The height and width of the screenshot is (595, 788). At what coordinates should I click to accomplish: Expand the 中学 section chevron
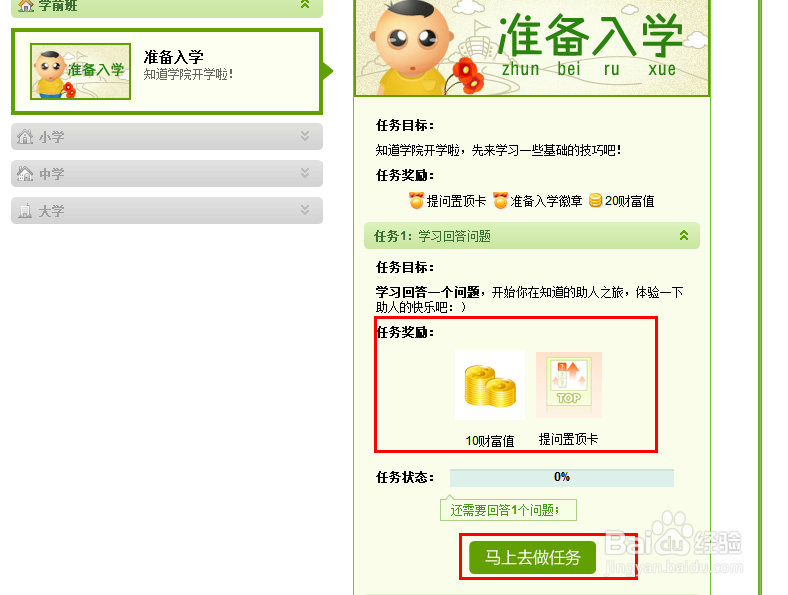(305, 173)
